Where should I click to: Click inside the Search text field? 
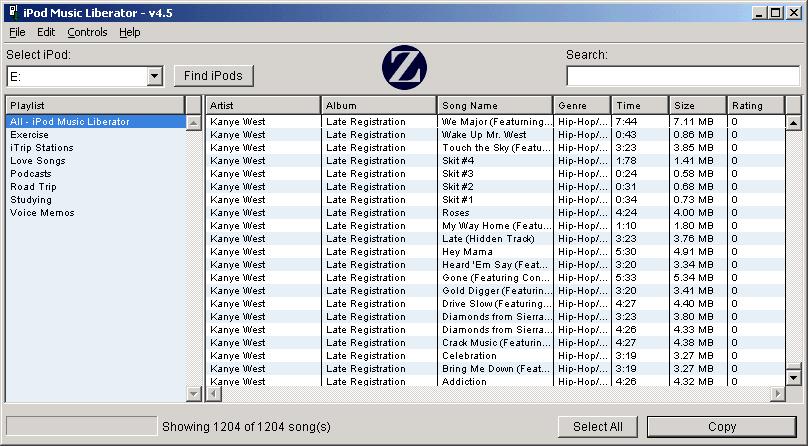click(683, 76)
